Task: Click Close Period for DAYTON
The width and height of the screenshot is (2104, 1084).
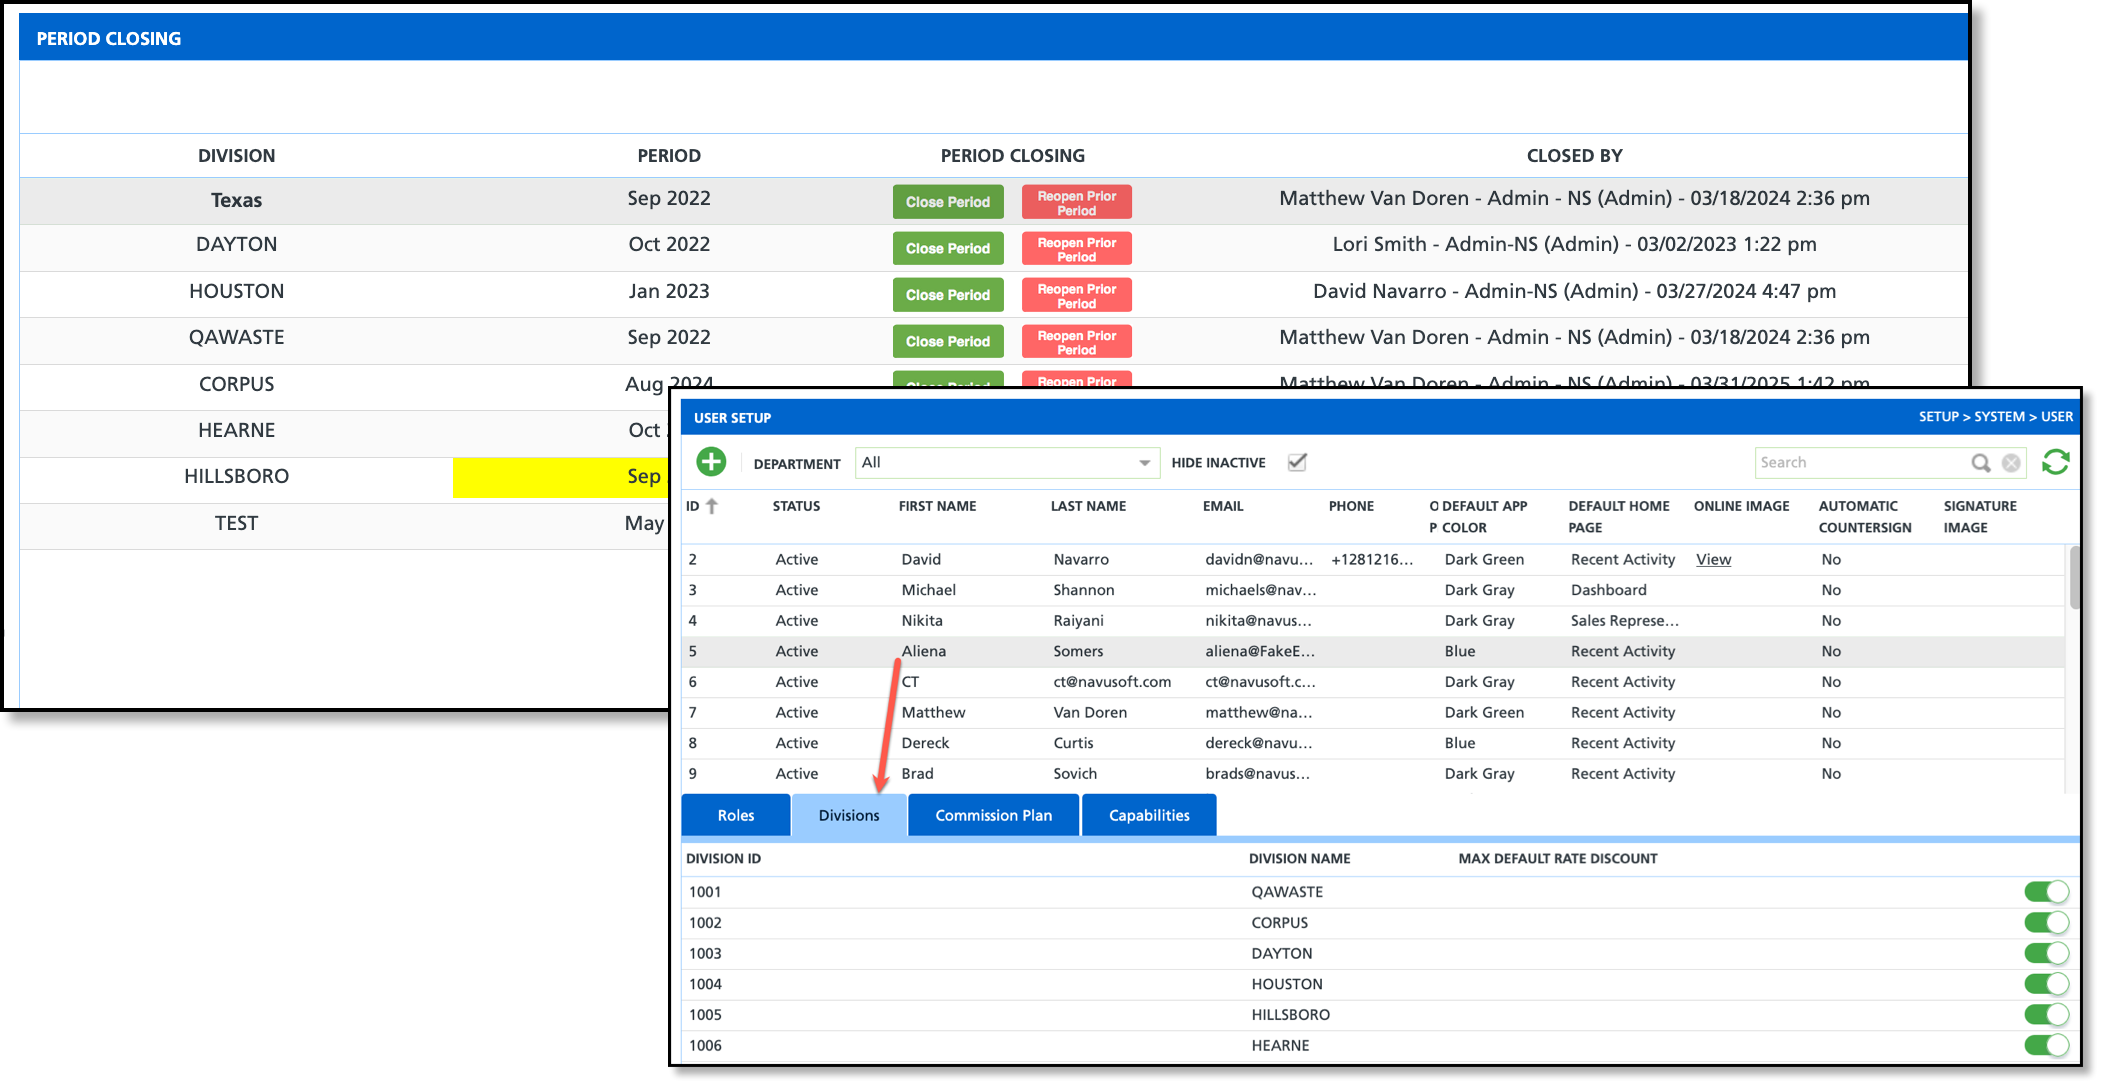Action: 947,248
